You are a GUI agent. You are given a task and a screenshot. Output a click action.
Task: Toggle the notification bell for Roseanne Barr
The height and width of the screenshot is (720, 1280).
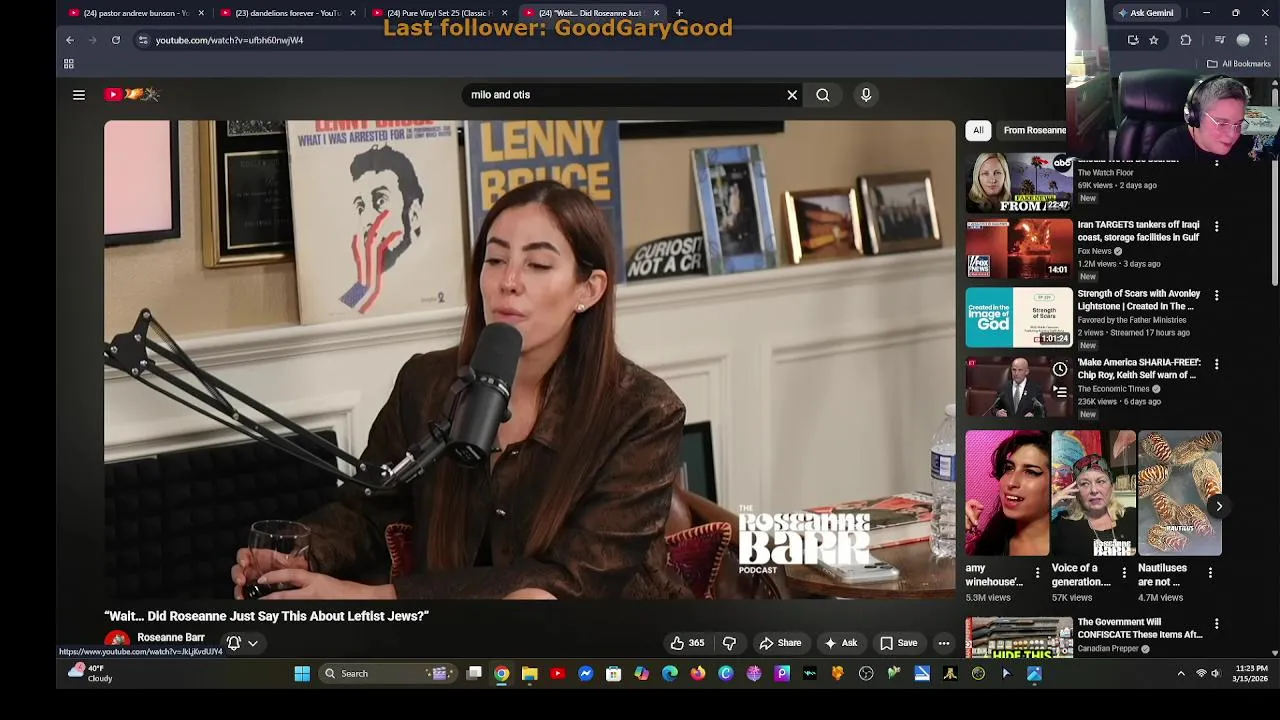(233, 643)
